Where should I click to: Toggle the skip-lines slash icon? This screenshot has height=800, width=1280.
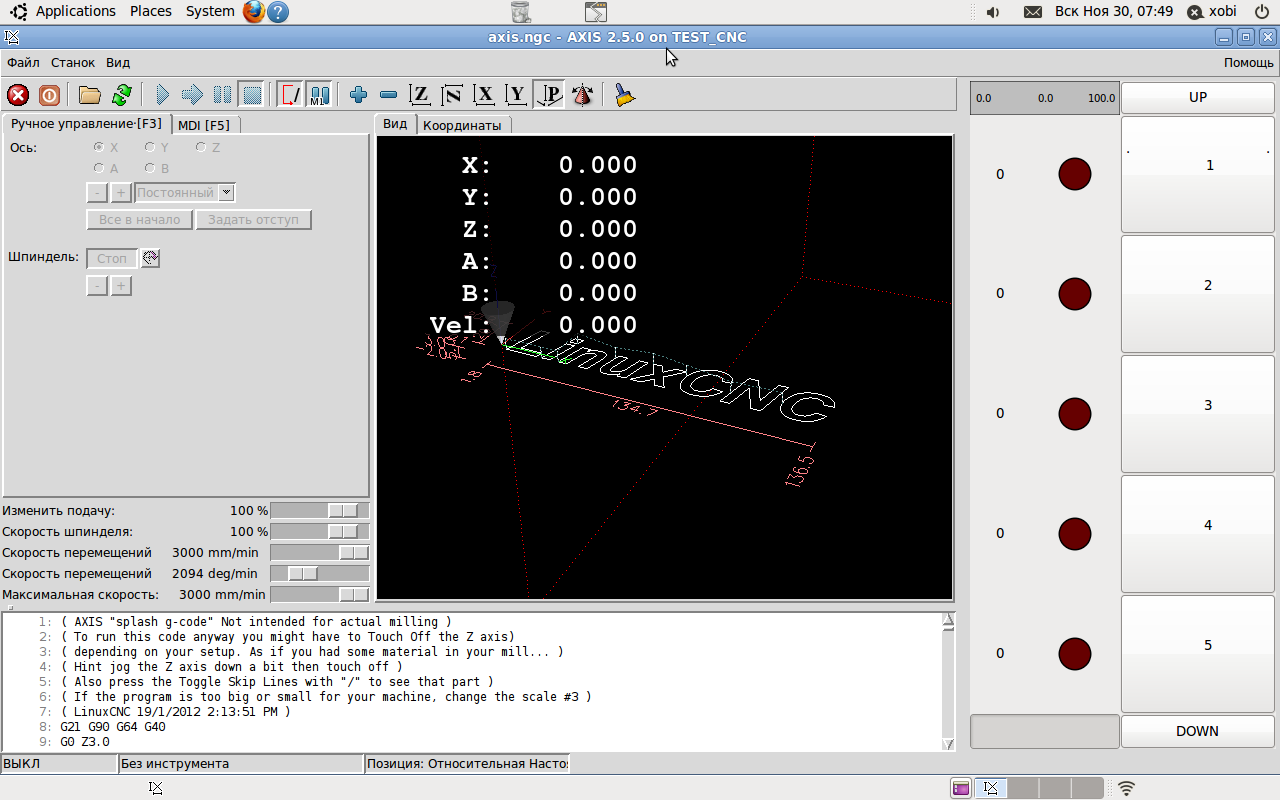pyautogui.click(x=290, y=95)
